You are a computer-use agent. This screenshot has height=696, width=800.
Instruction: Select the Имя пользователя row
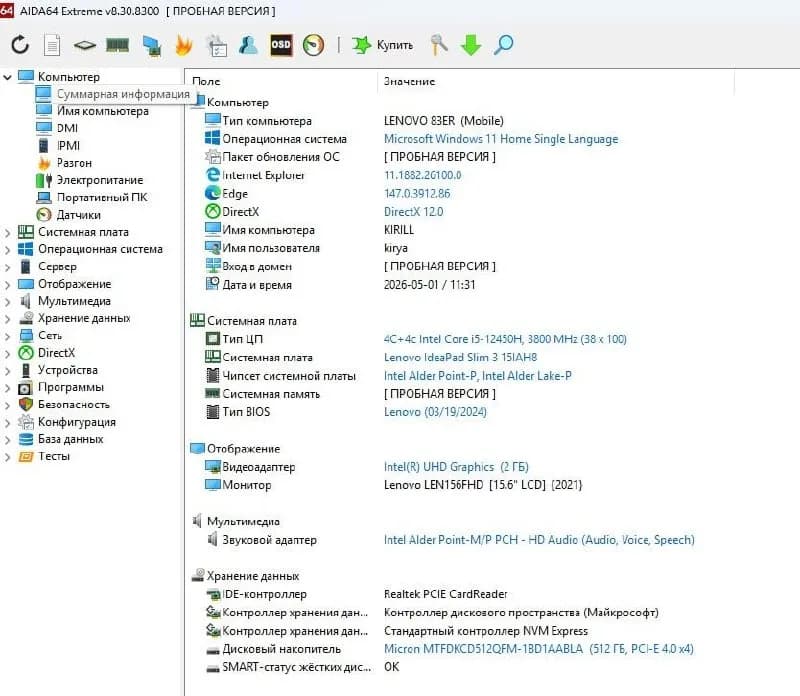pos(306,248)
